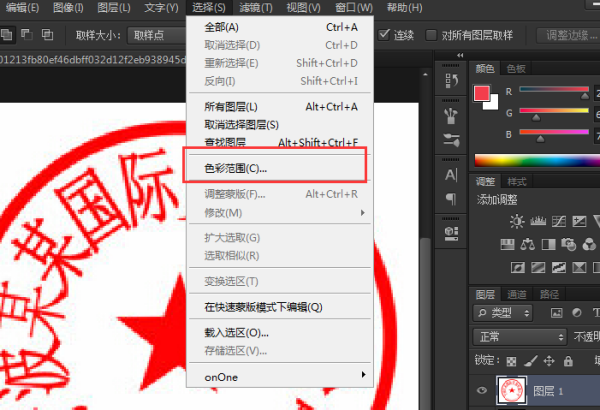Expand the onOne submenu
The image size is (600, 410).
[x=280, y=377]
